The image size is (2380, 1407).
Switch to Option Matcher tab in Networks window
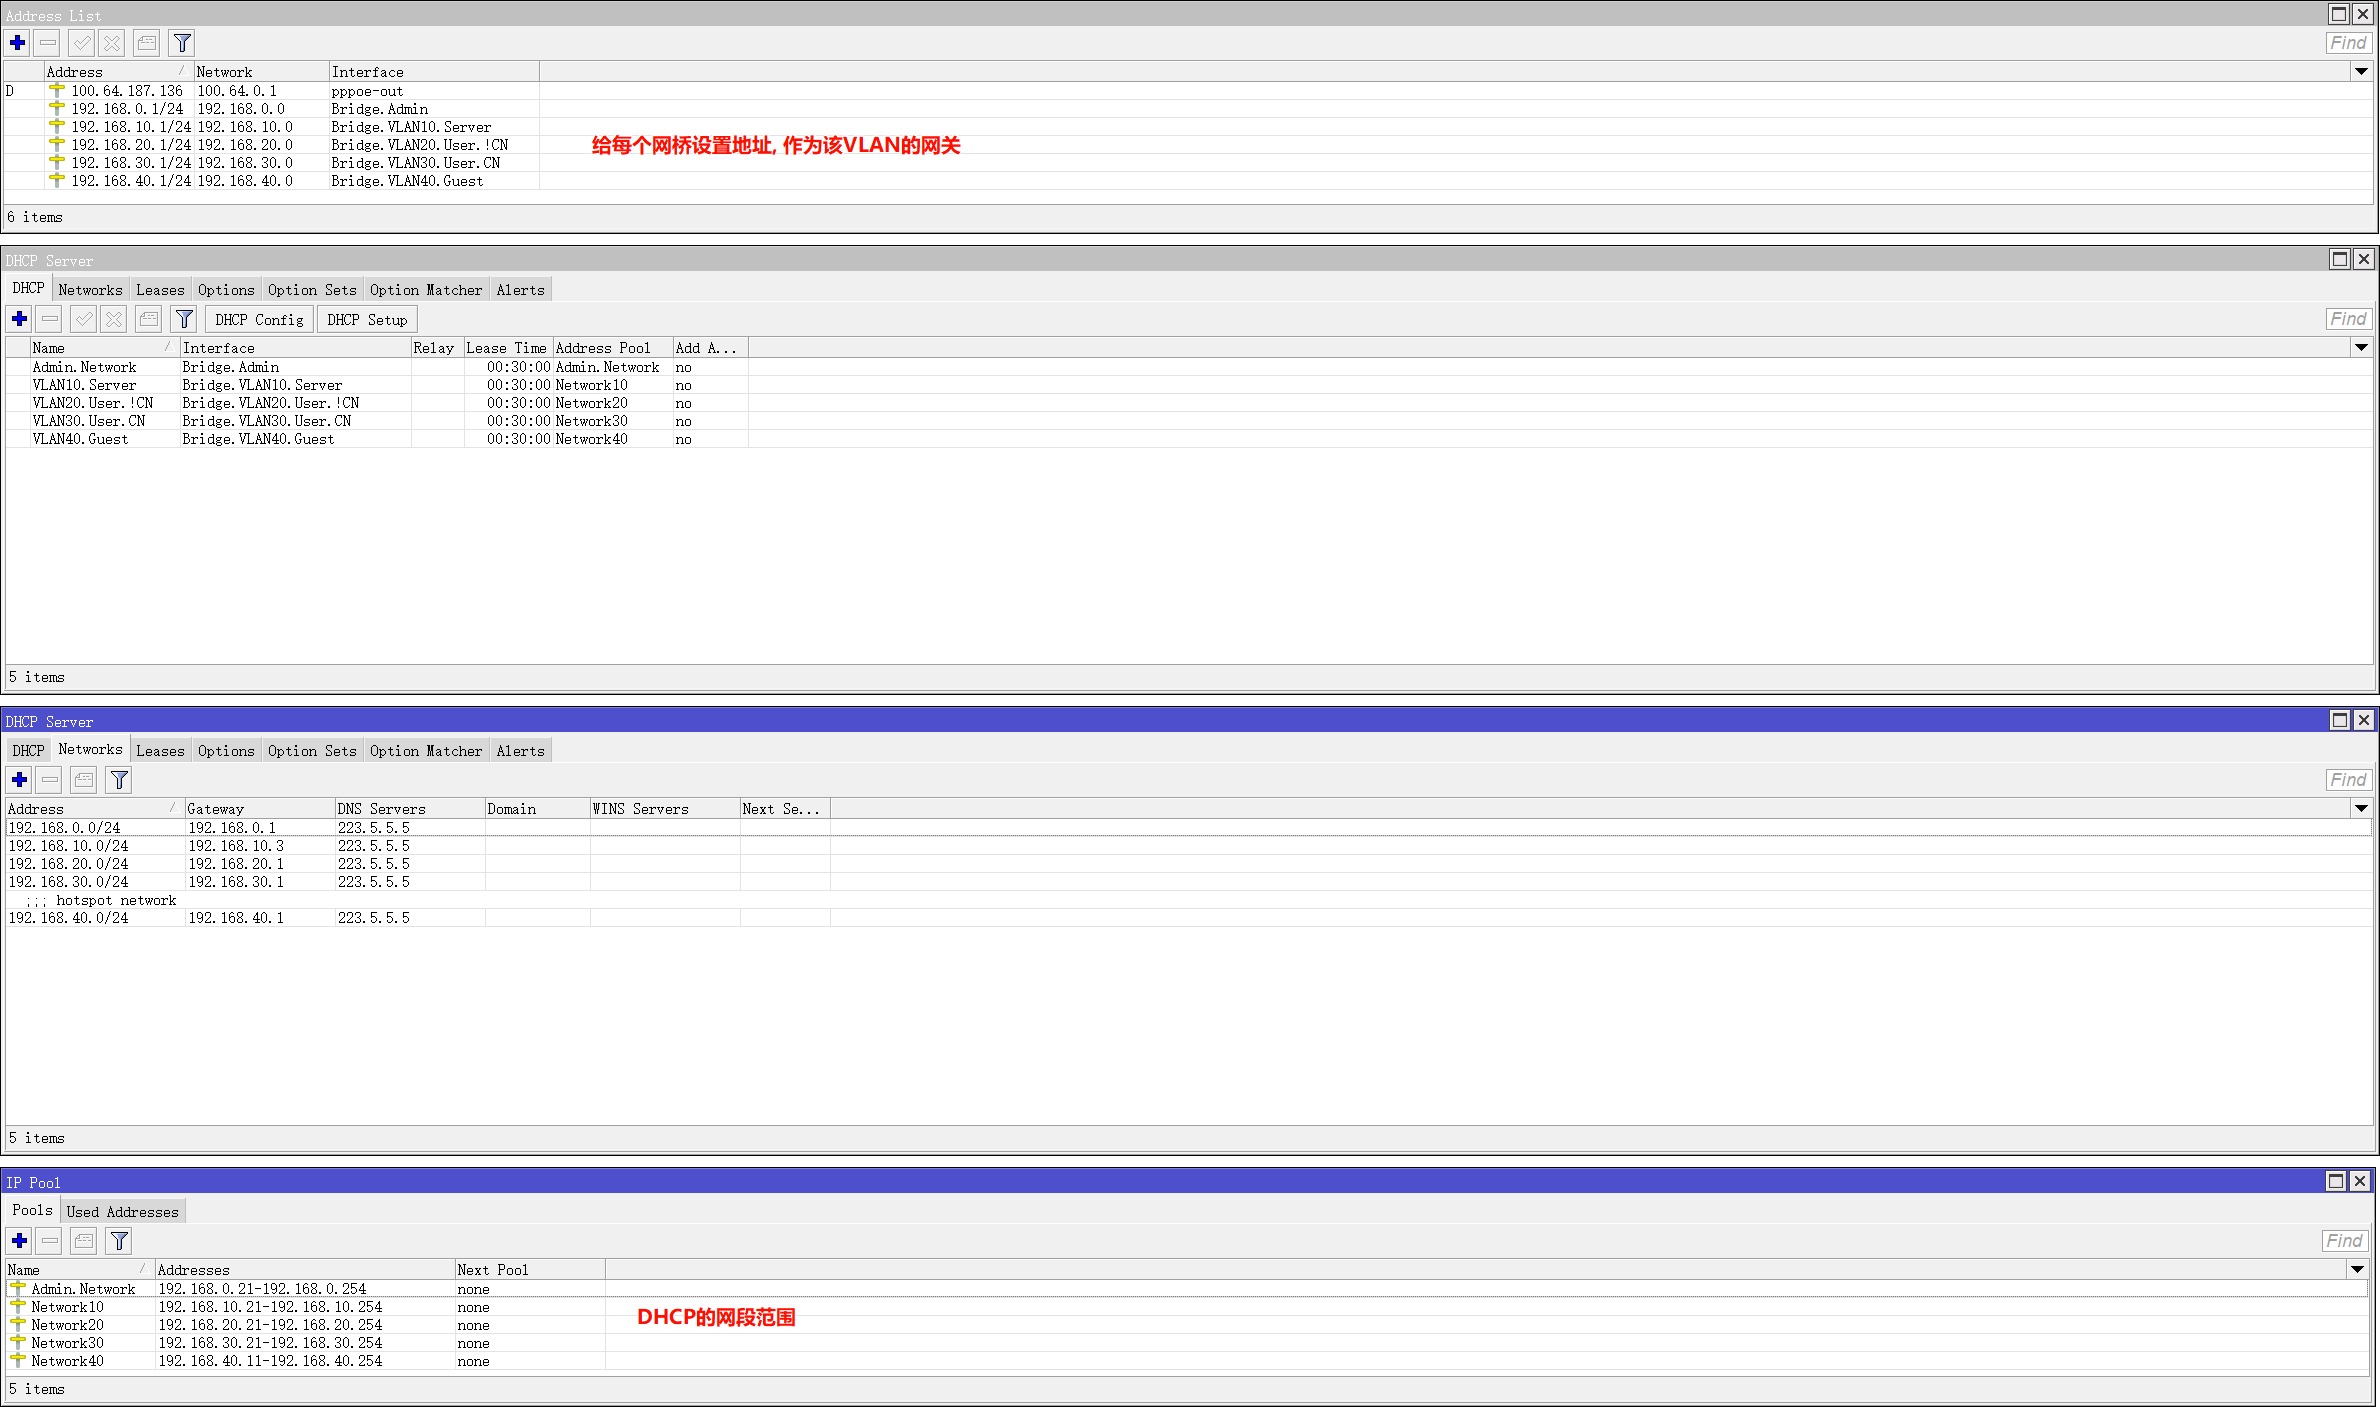coord(426,751)
